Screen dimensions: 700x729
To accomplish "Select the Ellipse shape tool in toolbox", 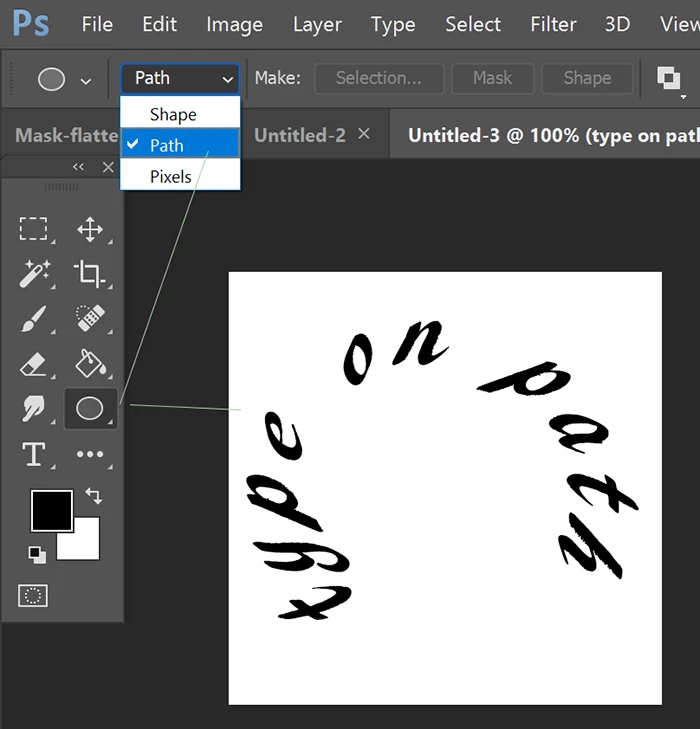I will [x=90, y=408].
